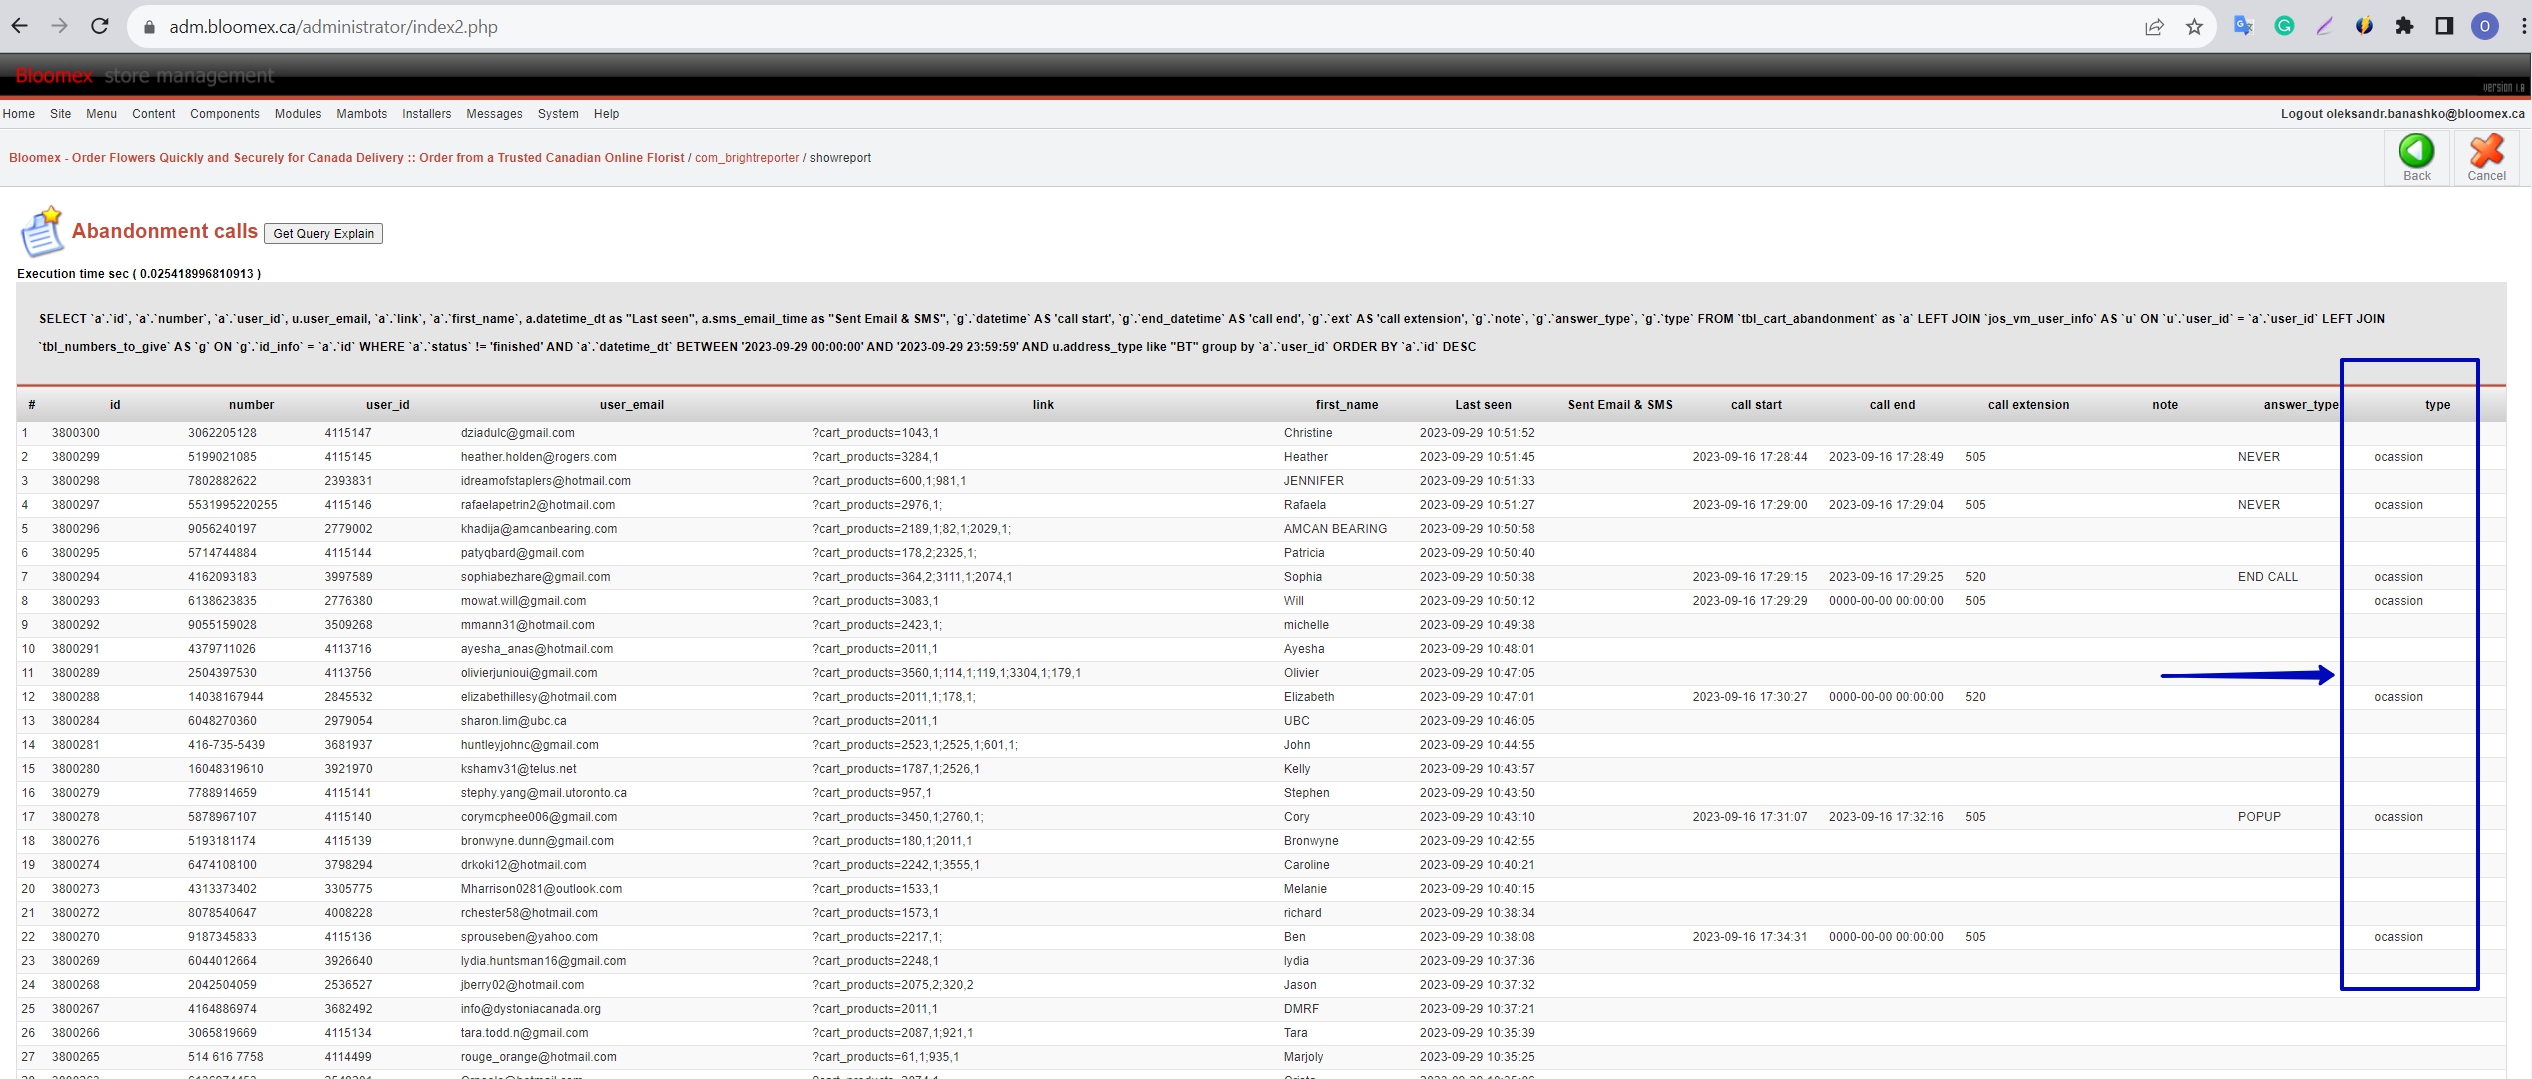This screenshot has height=1079, width=2532.
Task: Reload the page
Action: coord(99,27)
